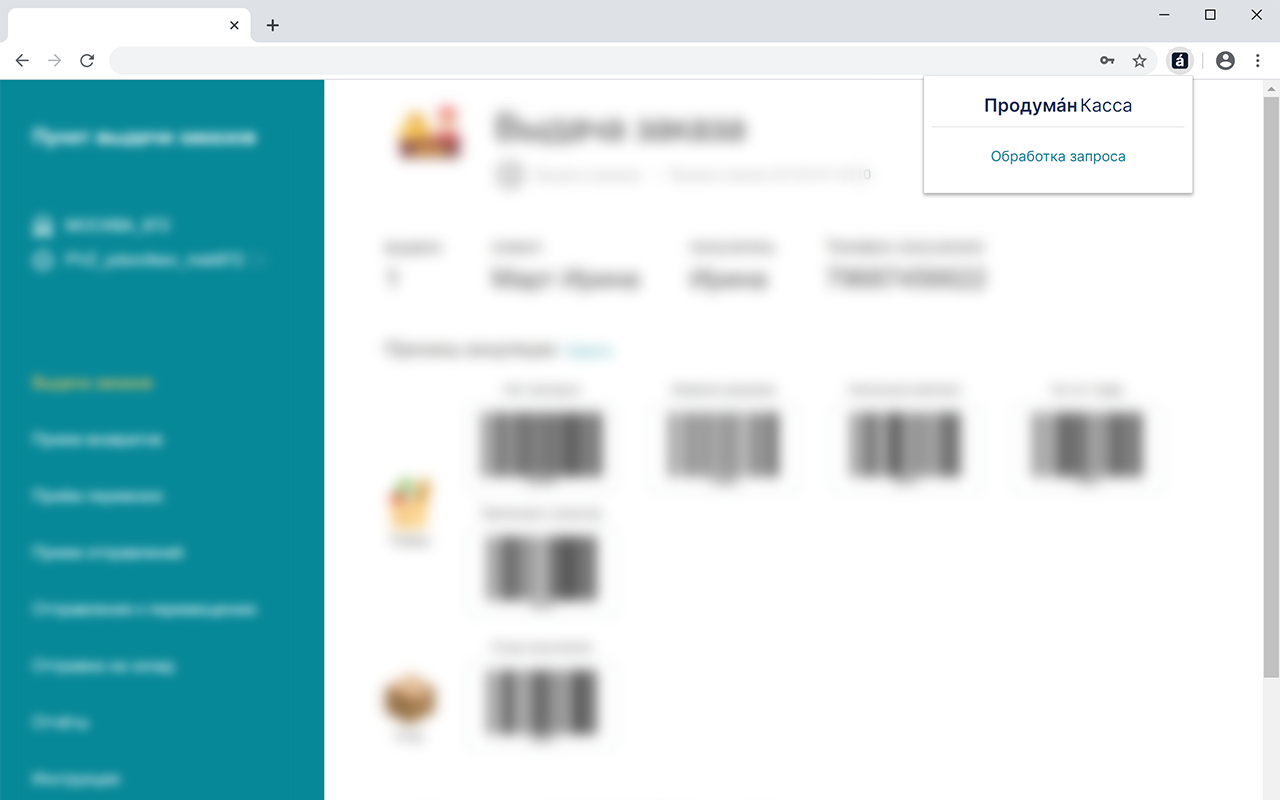Click the Обработка запроса text in popup
This screenshot has width=1280, height=800.
pyautogui.click(x=1058, y=157)
